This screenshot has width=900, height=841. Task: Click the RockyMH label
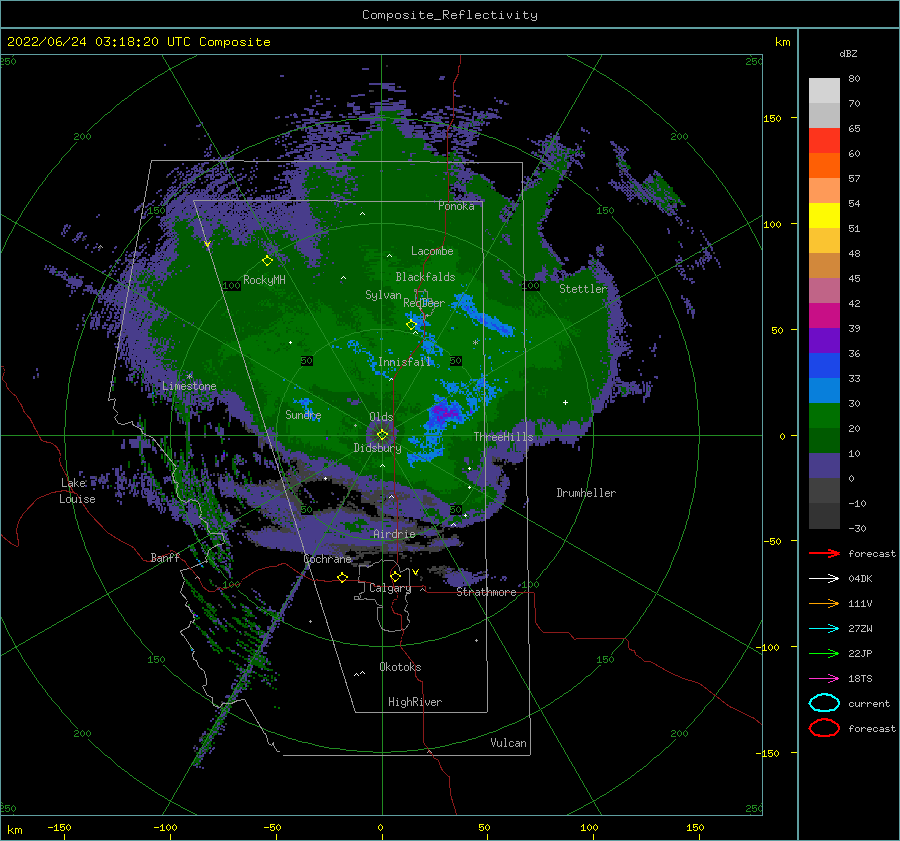coord(264,280)
